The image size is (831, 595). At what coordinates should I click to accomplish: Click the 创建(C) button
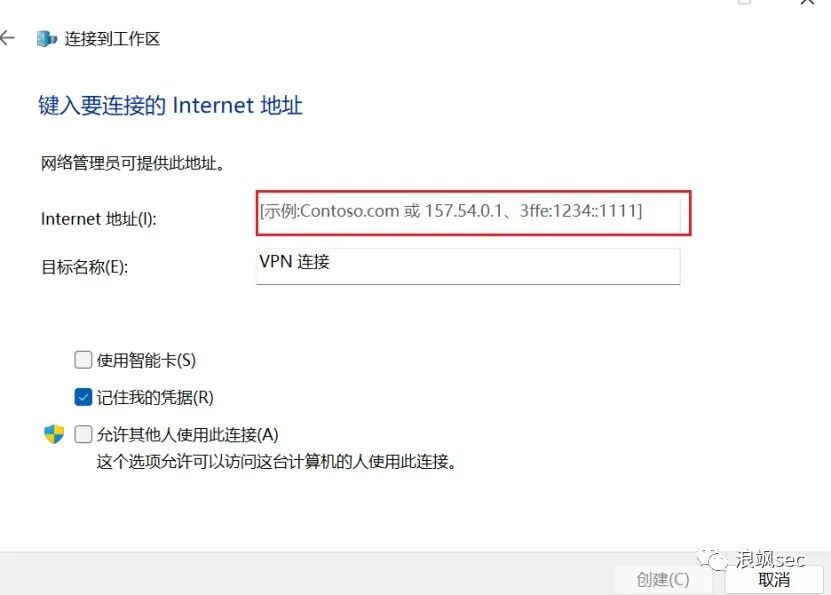tap(663, 579)
